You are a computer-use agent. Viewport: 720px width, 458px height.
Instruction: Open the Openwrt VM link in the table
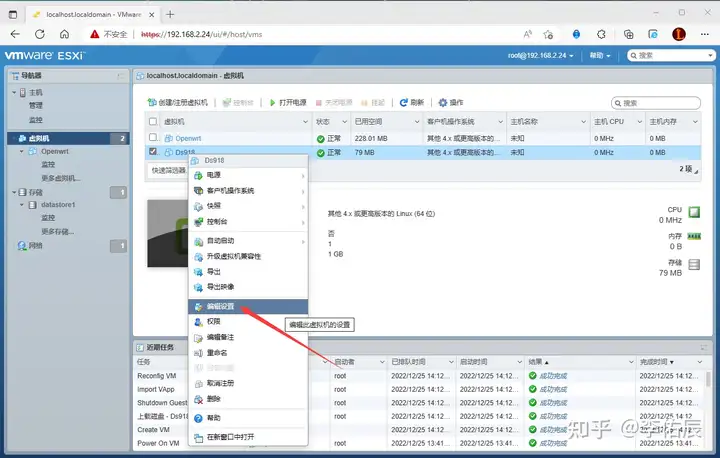pyautogui.click(x=188, y=138)
